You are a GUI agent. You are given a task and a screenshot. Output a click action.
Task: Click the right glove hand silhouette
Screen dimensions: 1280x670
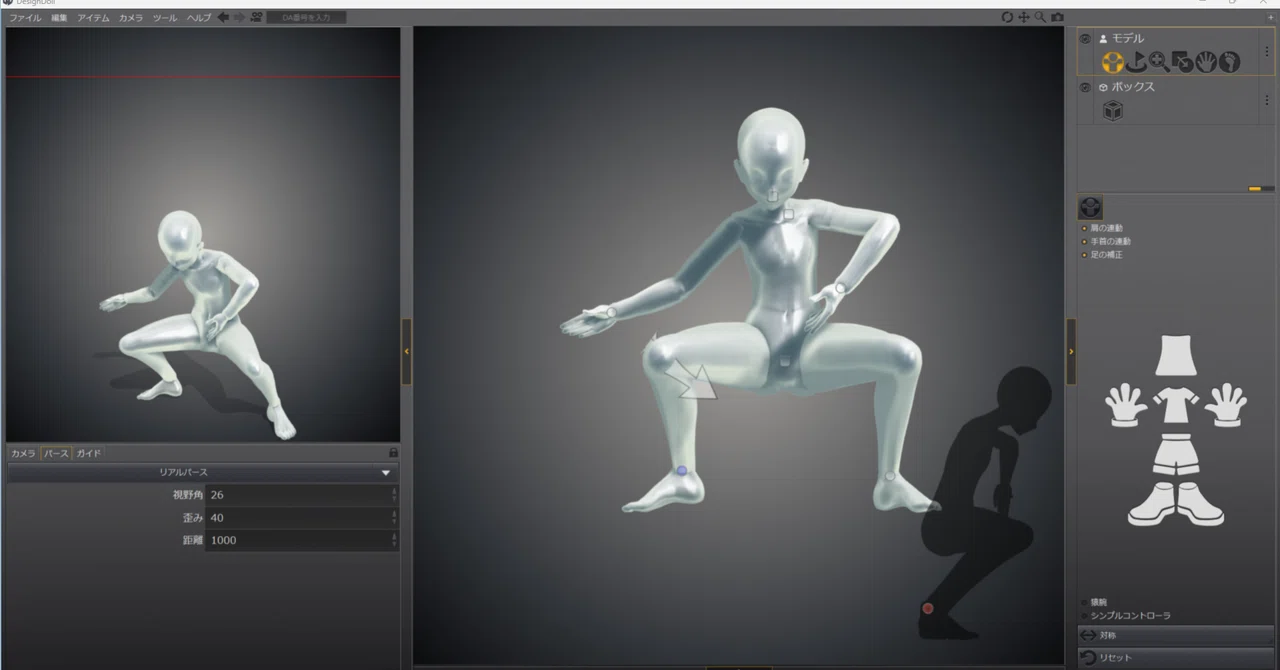tap(1226, 405)
